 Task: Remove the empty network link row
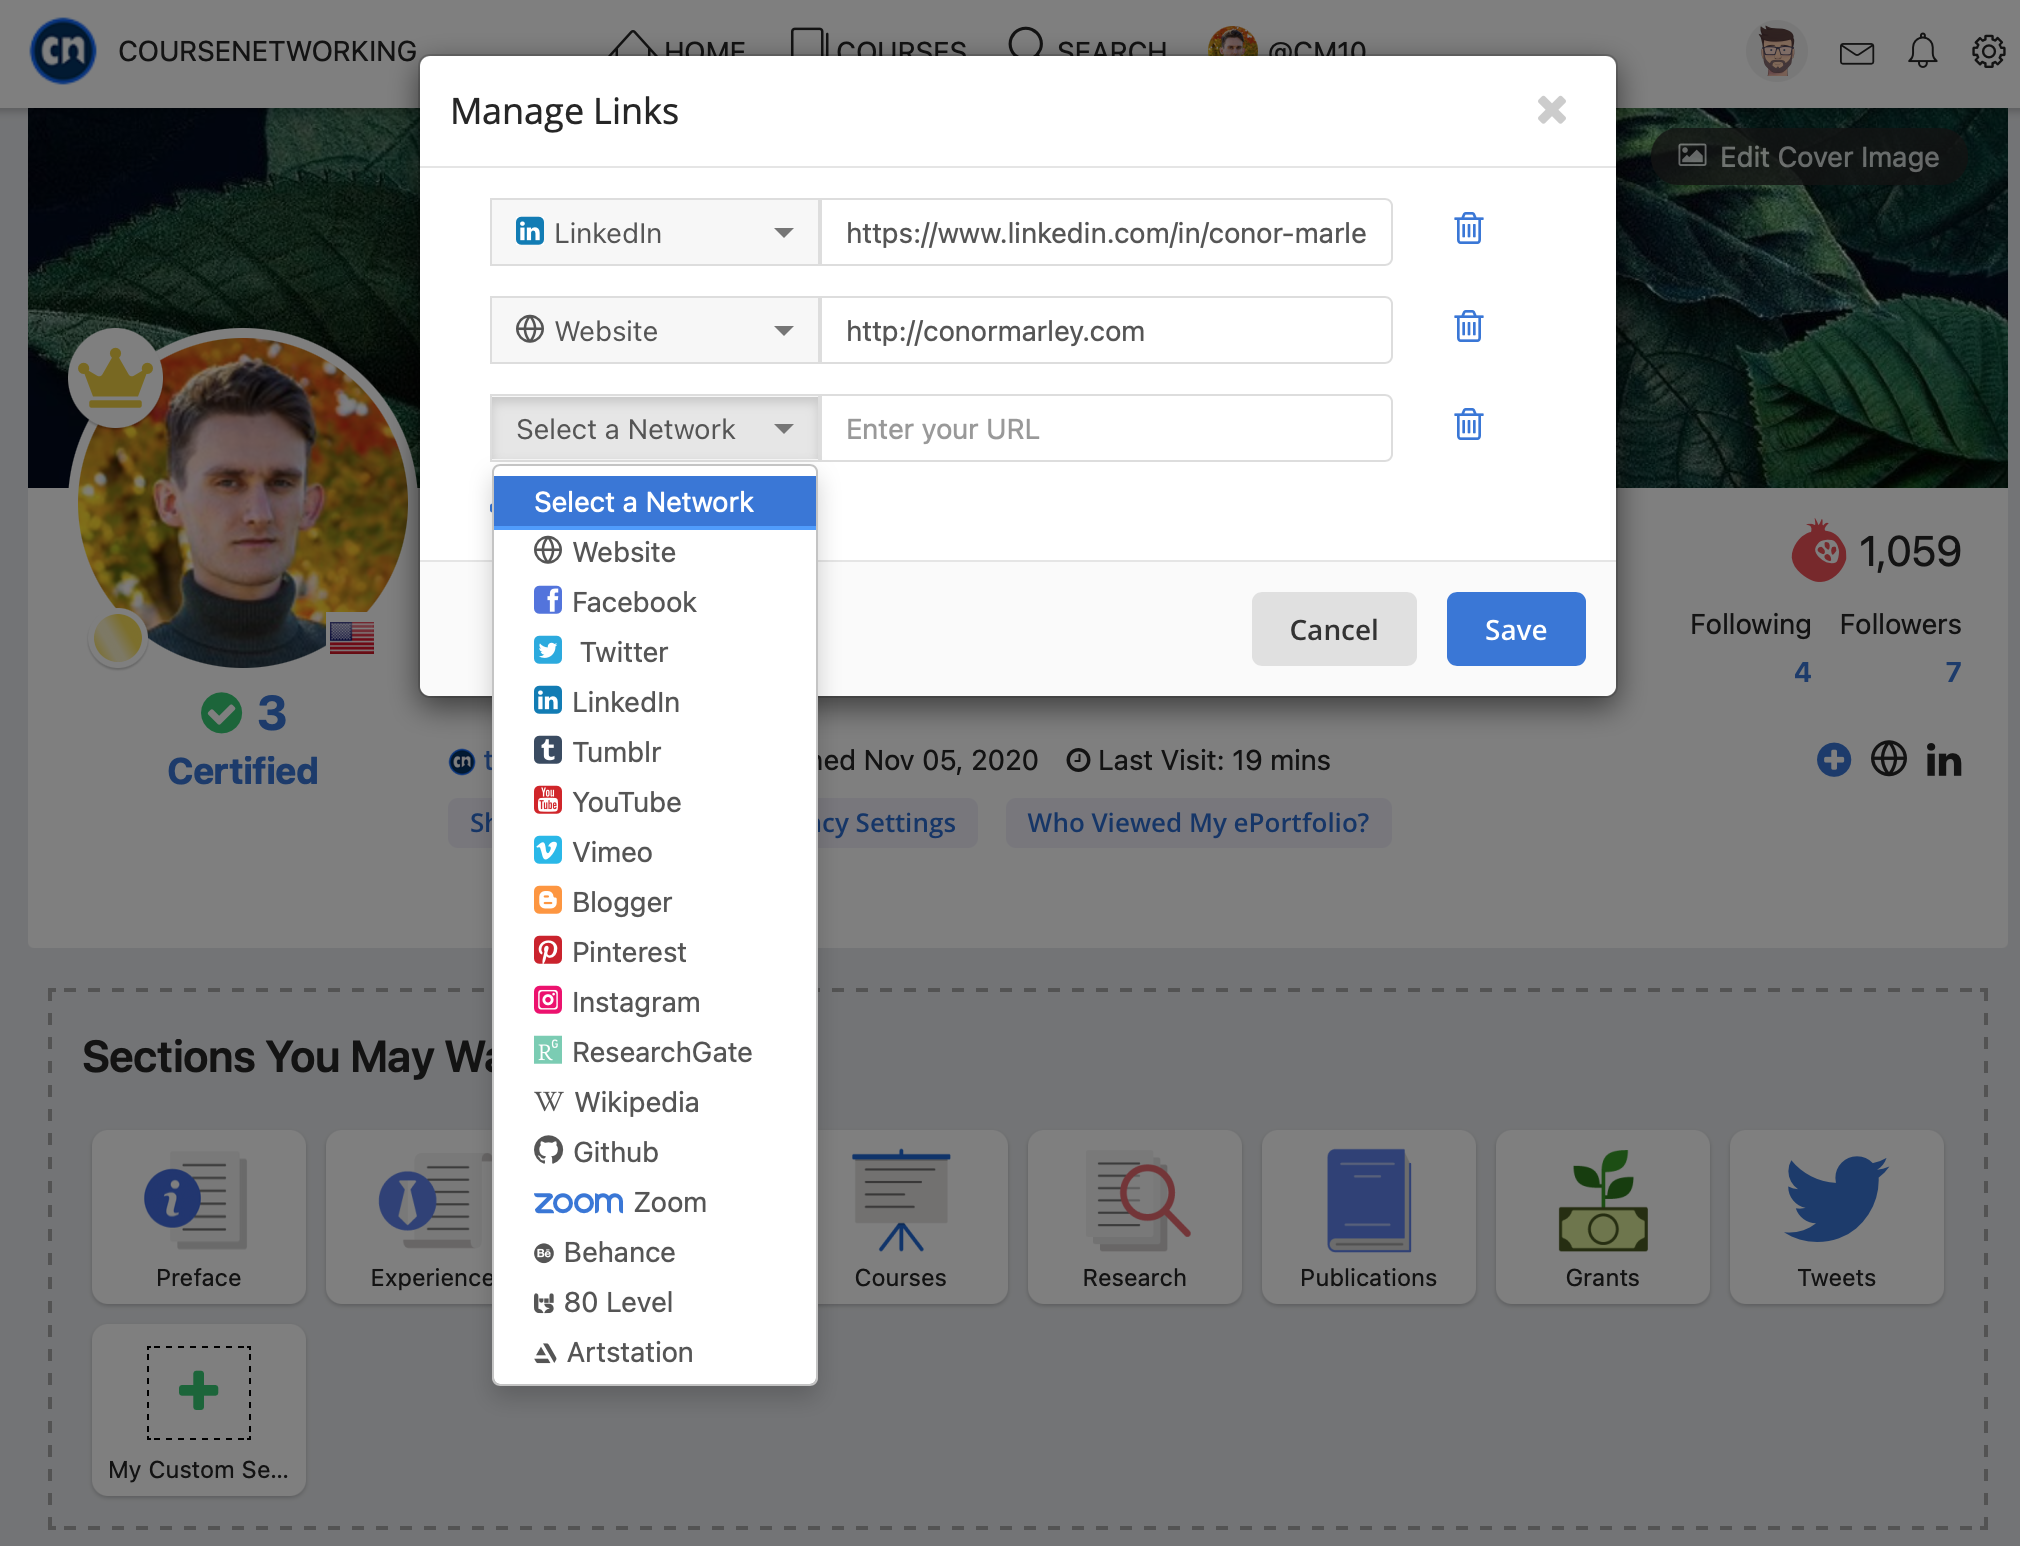pyautogui.click(x=1468, y=425)
